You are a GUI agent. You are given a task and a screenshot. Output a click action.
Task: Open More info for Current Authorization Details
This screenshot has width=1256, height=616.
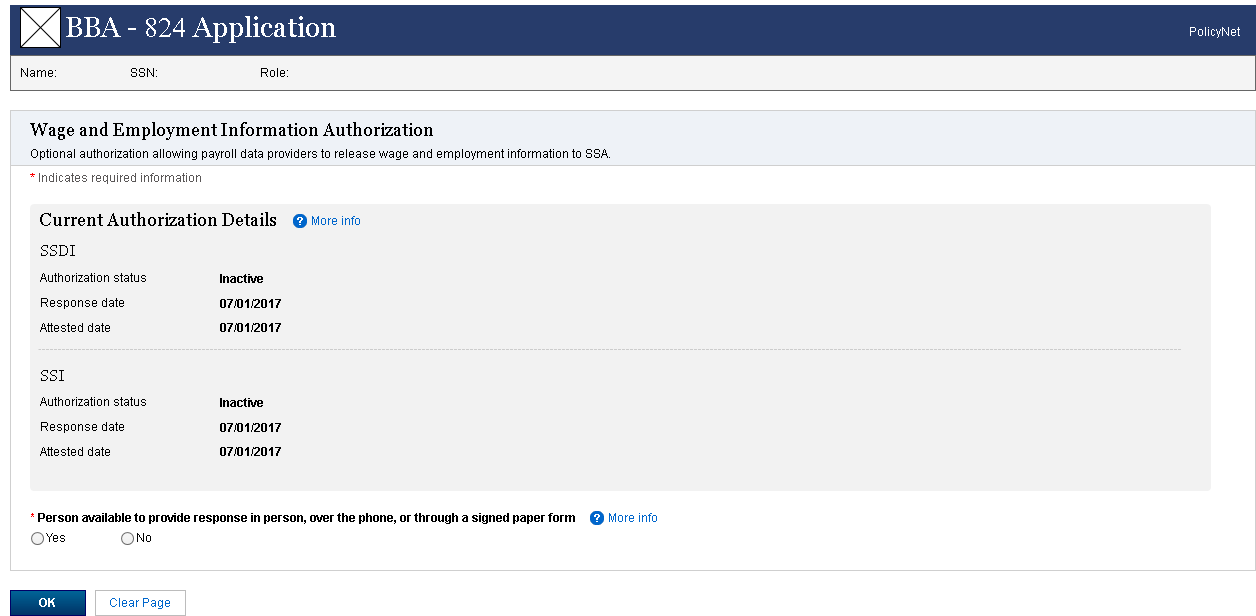coord(336,221)
